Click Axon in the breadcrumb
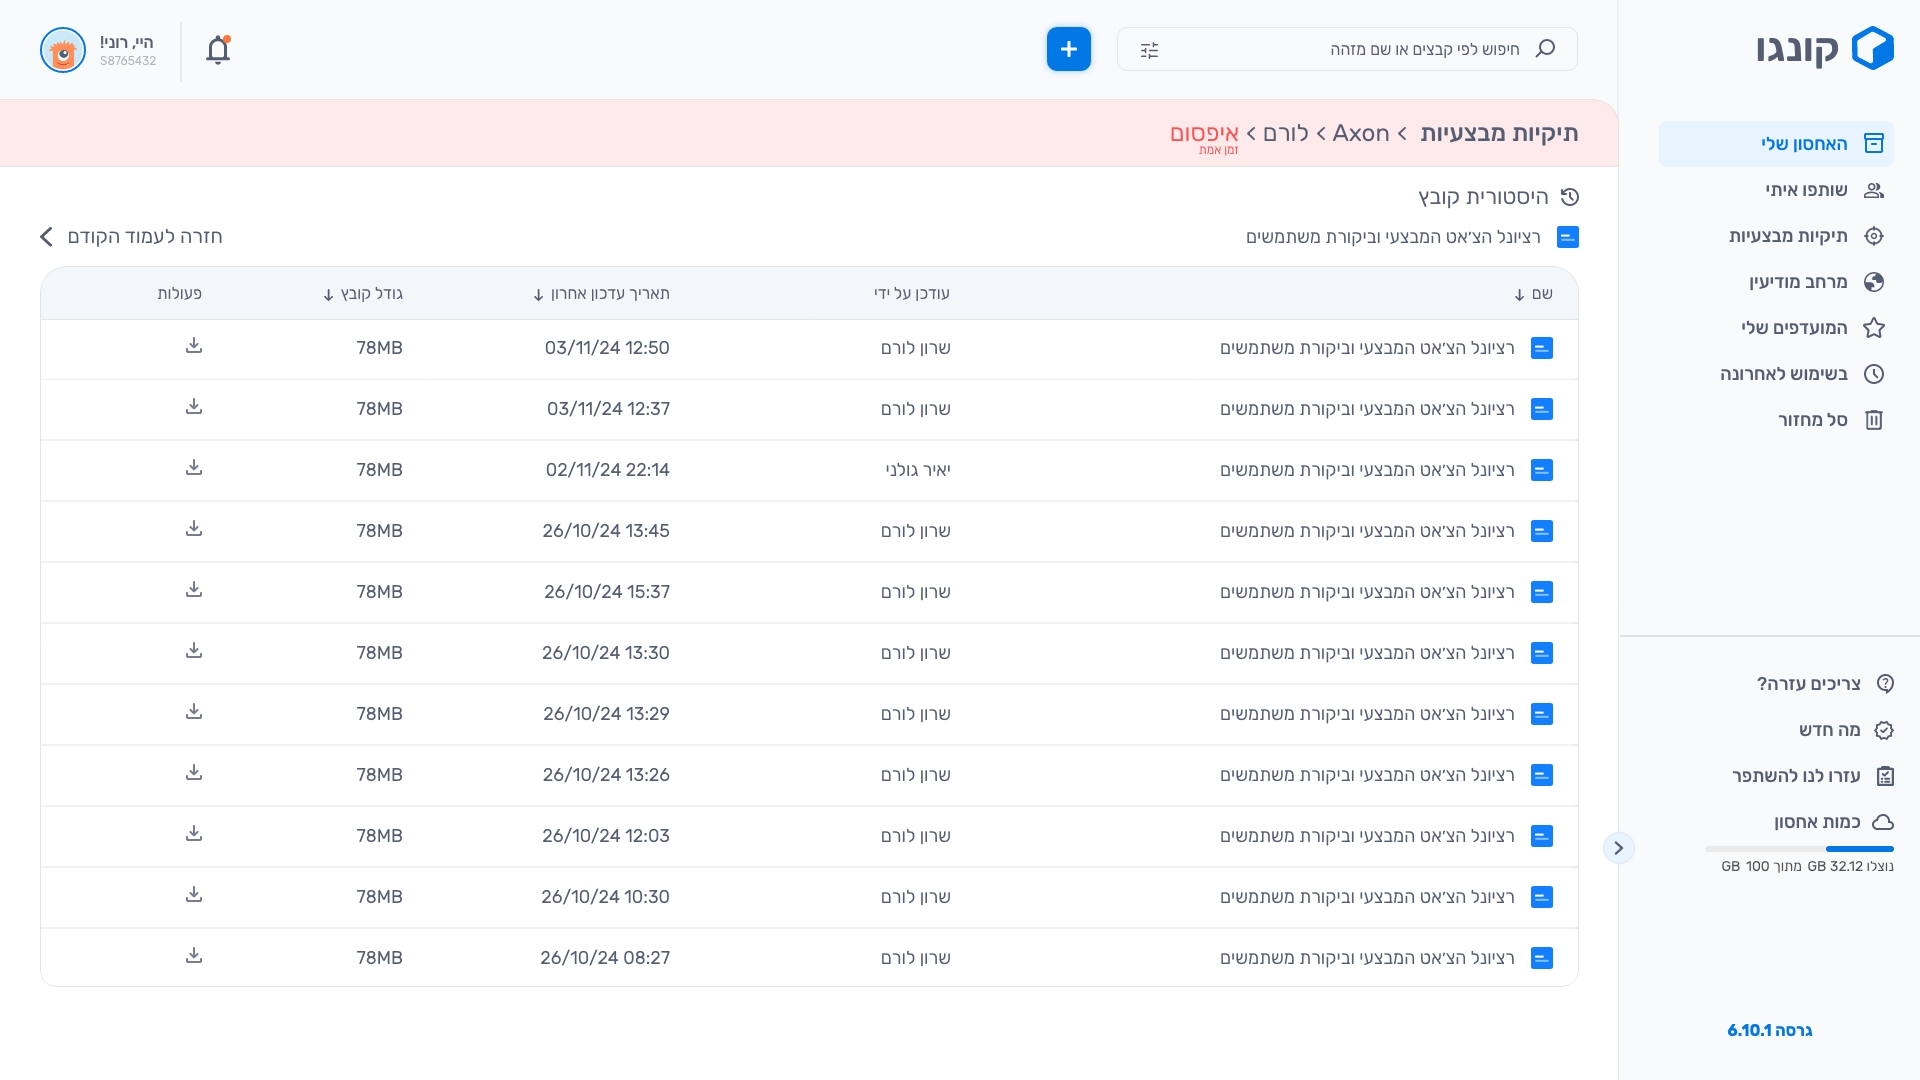Image resolution: width=1920 pixels, height=1080 pixels. coord(1360,134)
